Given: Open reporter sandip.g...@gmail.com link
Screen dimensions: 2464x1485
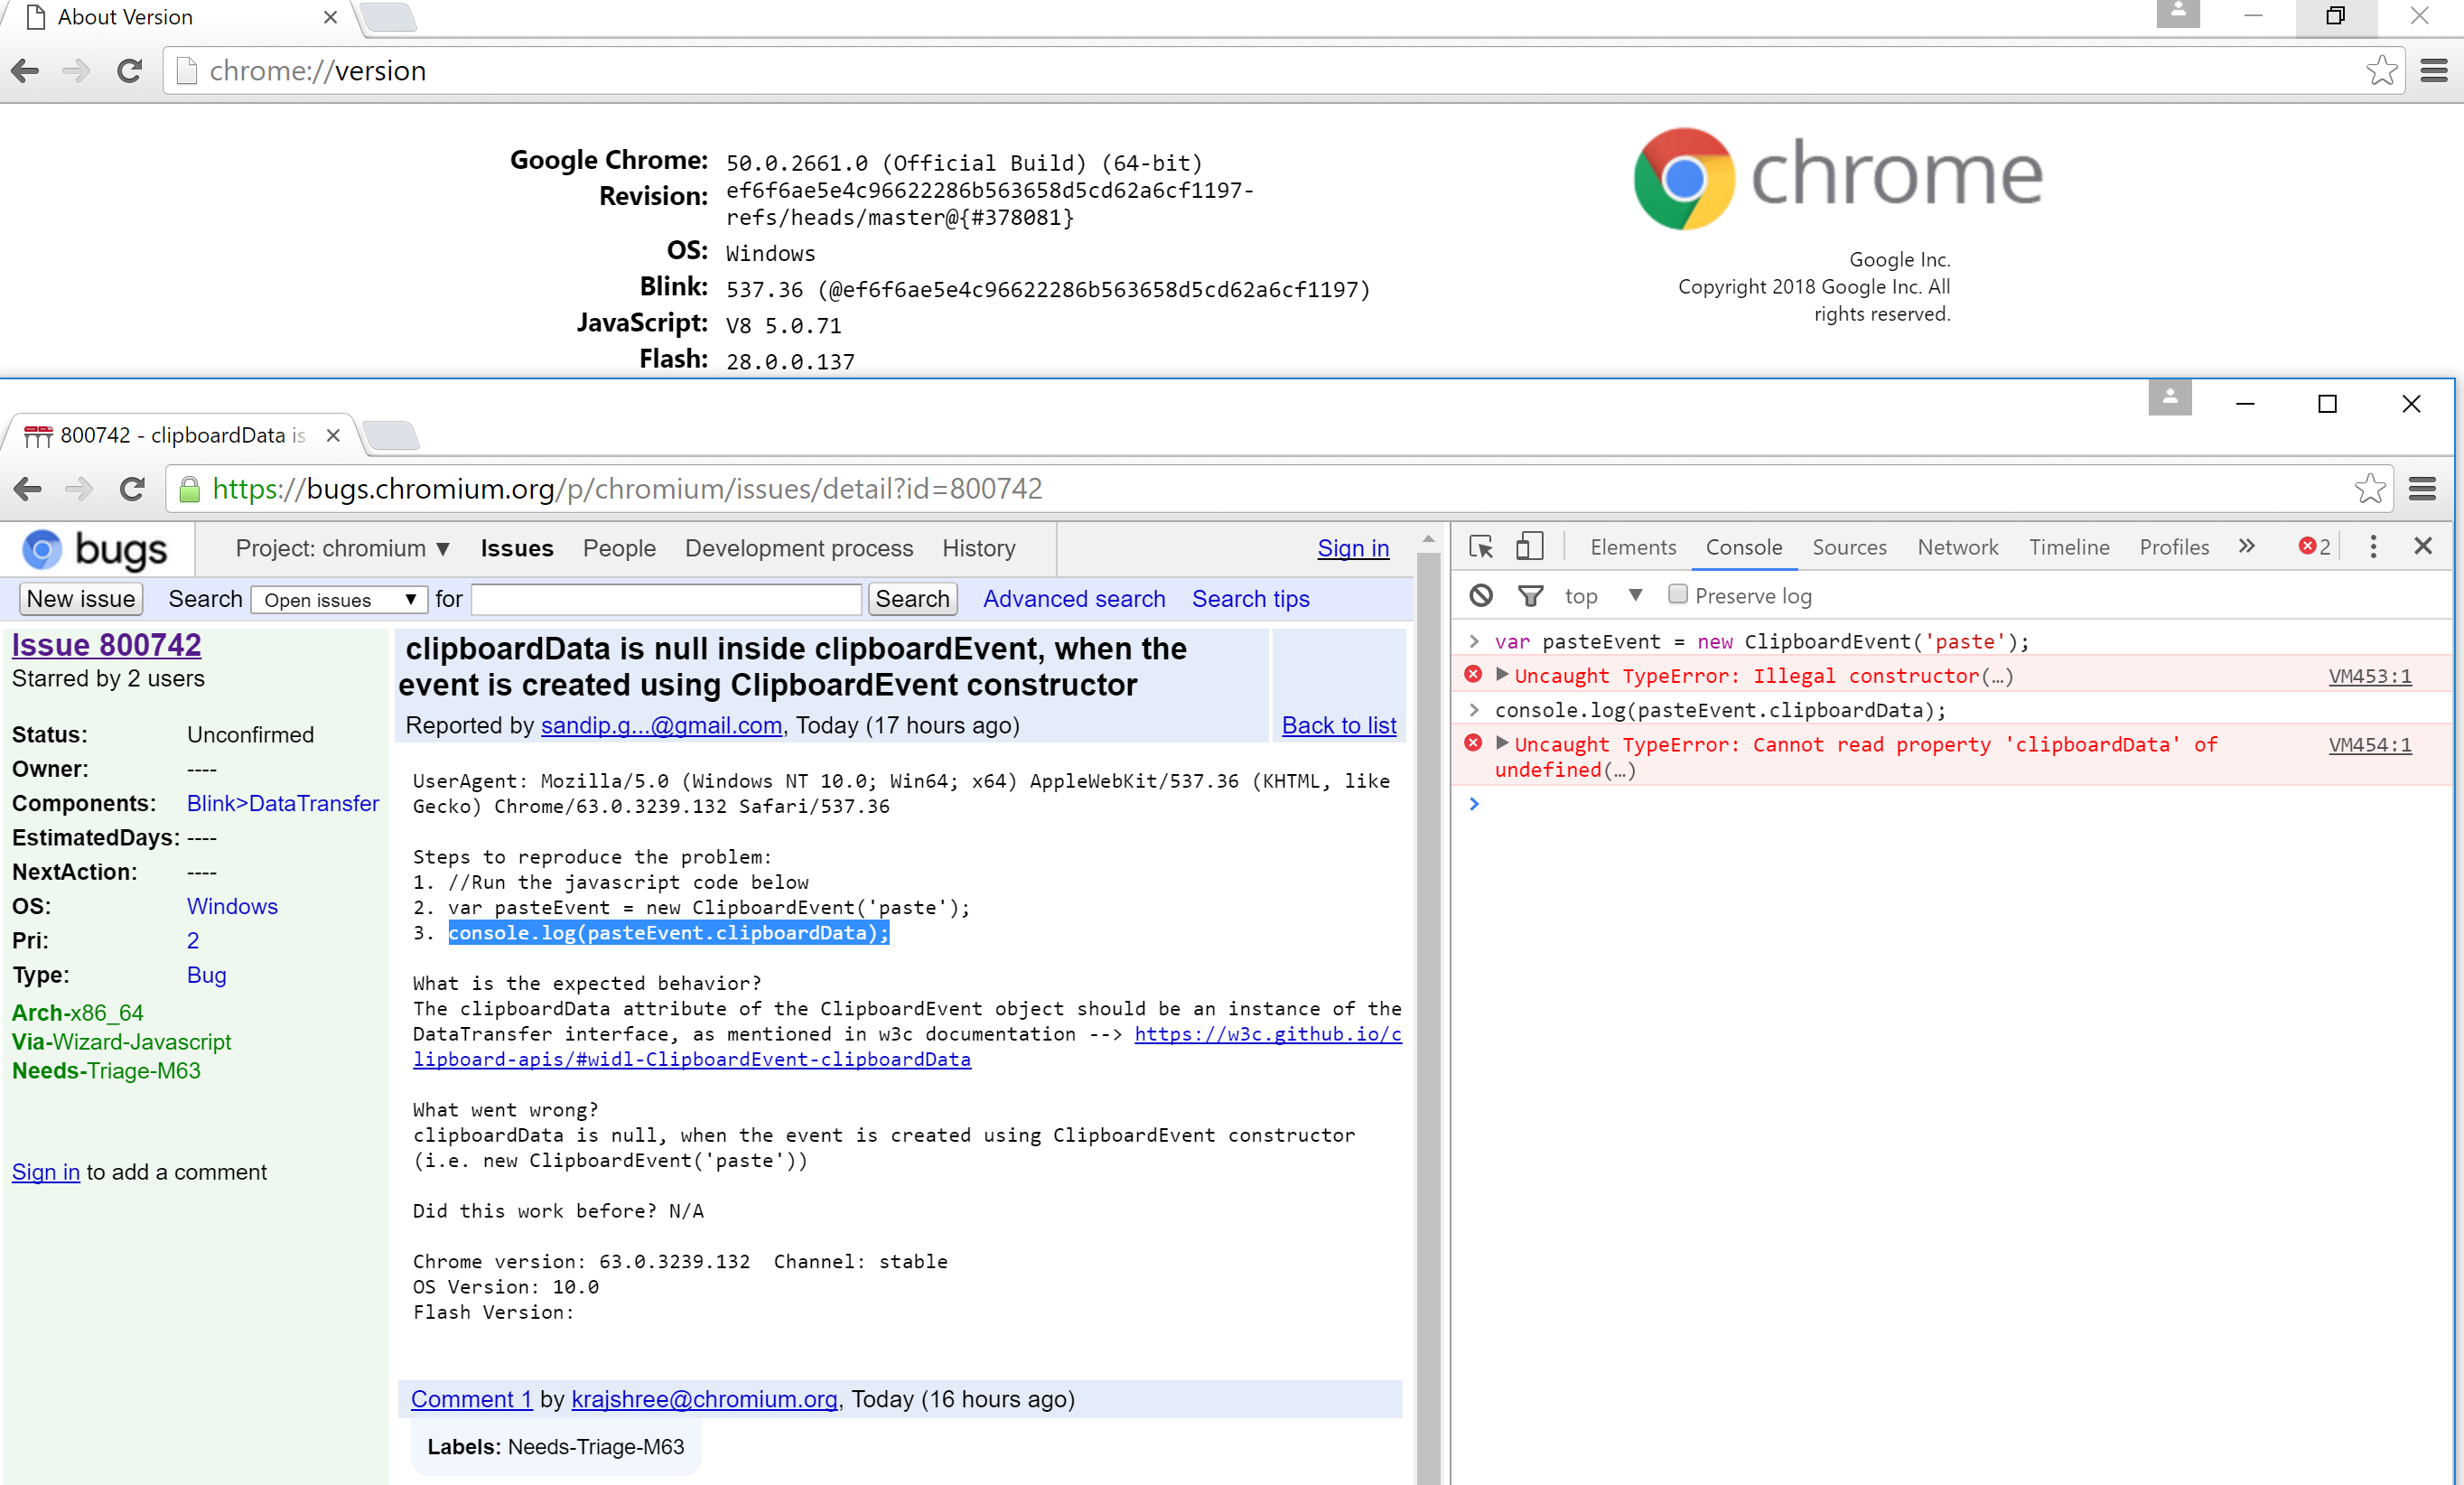Looking at the screenshot, I should point(661,725).
